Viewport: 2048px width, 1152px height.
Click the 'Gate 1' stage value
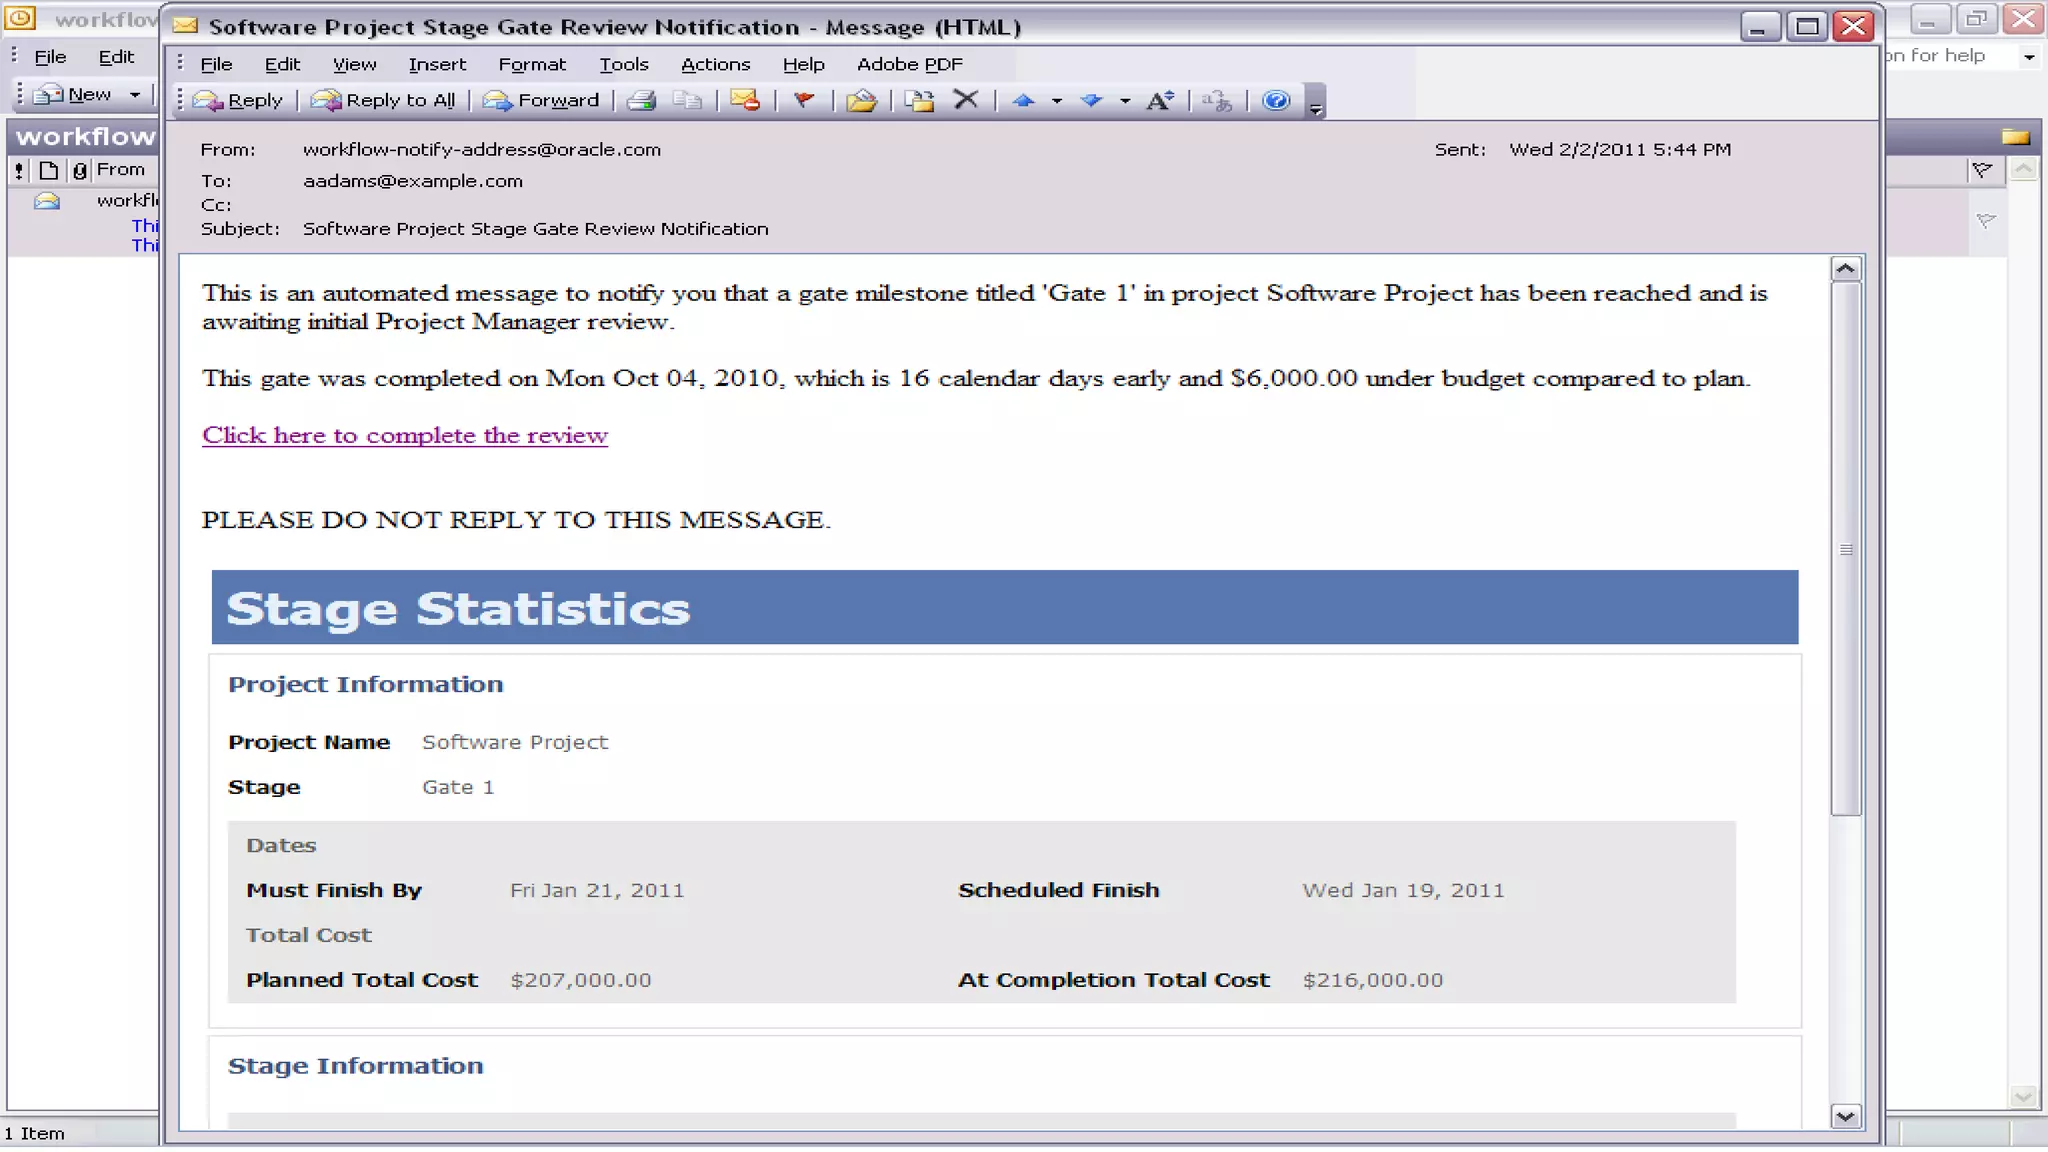[x=458, y=787]
